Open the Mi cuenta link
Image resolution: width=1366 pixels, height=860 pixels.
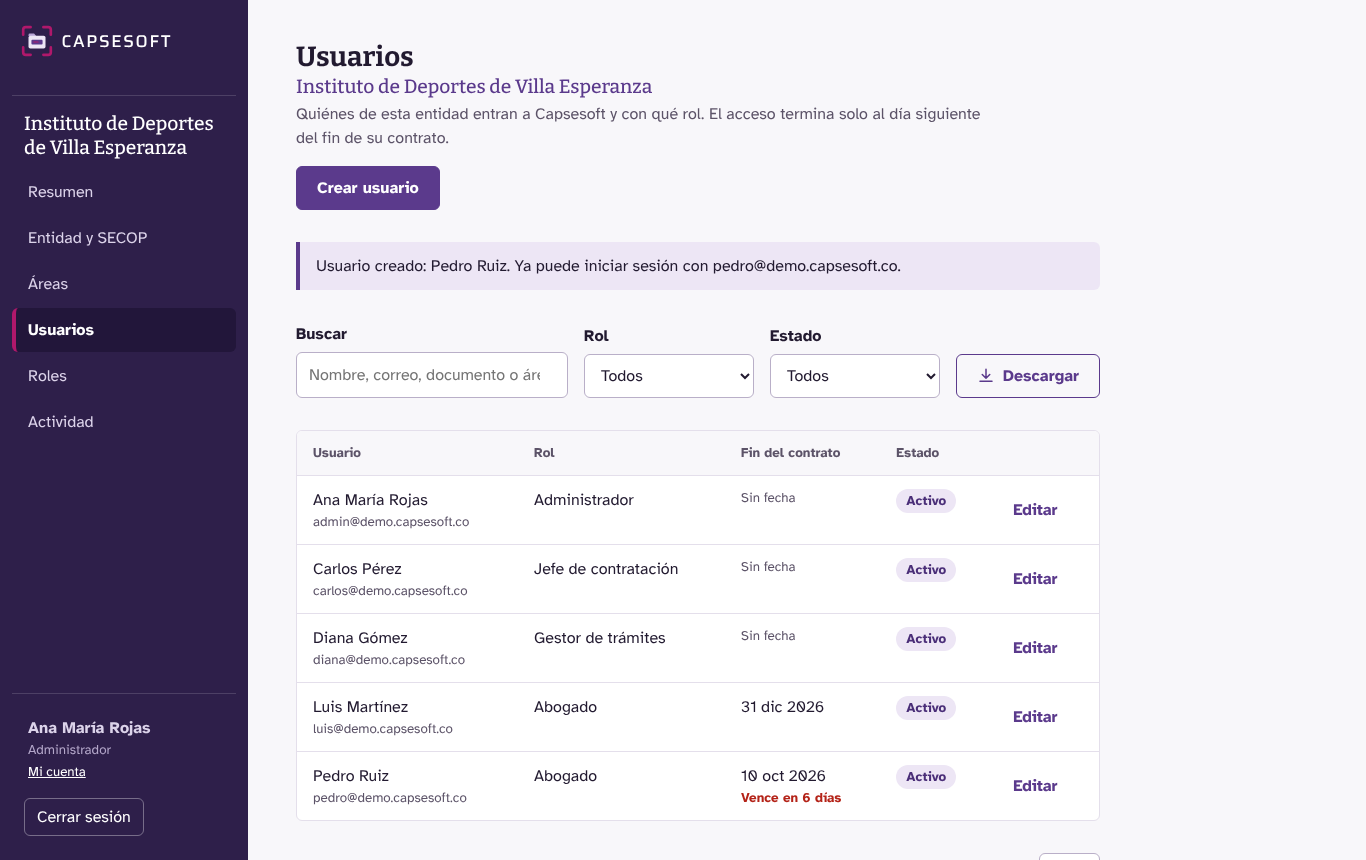pyautogui.click(x=57, y=772)
